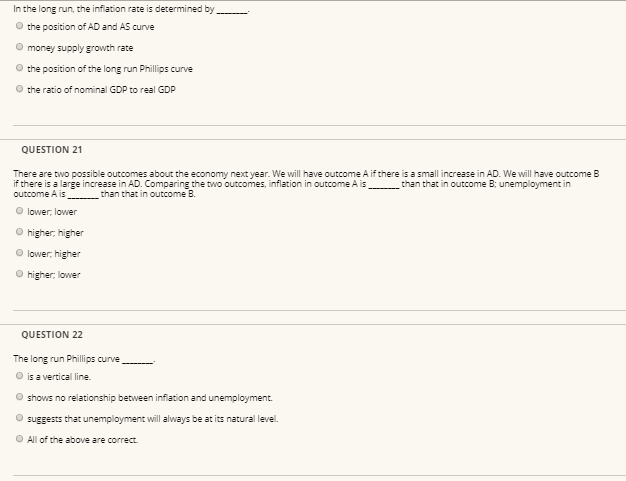Choose 'higher; lower' option in Question 21
The image size is (626, 481).
click(x=19, y=273)
